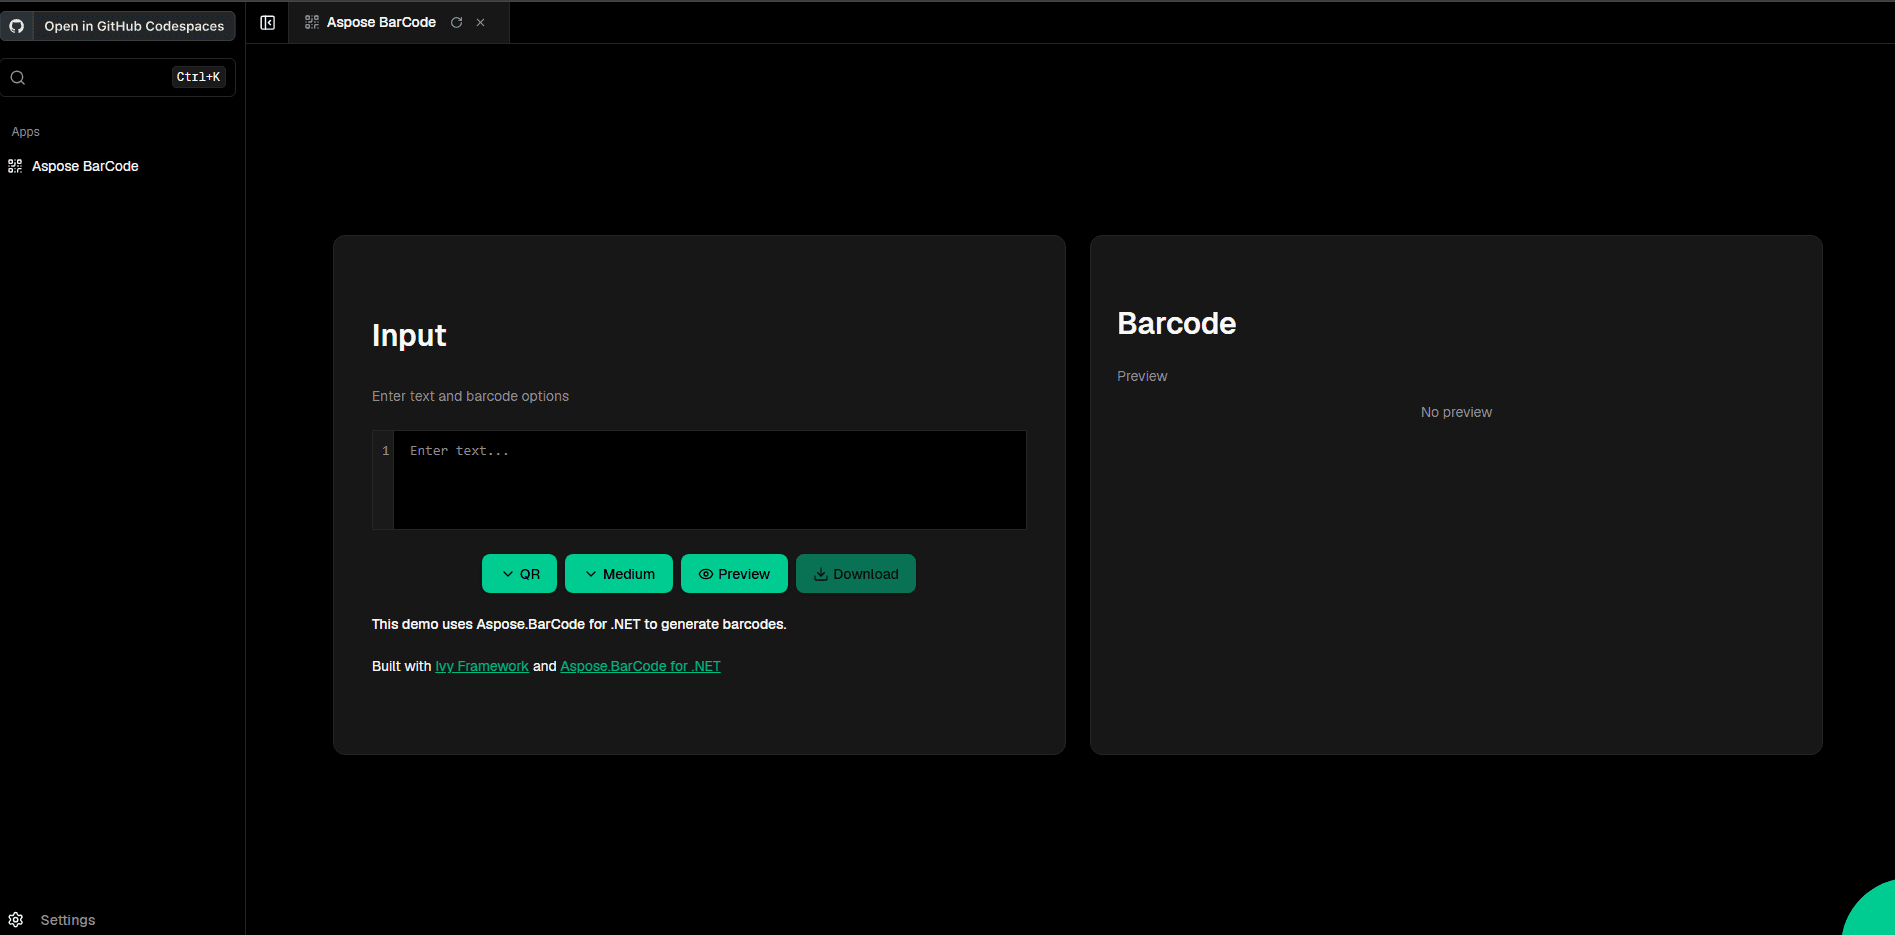Click the refresh icon on the Aspose BarCode tab
Viewport: 1895px width, 935px height.
point(457,21)
